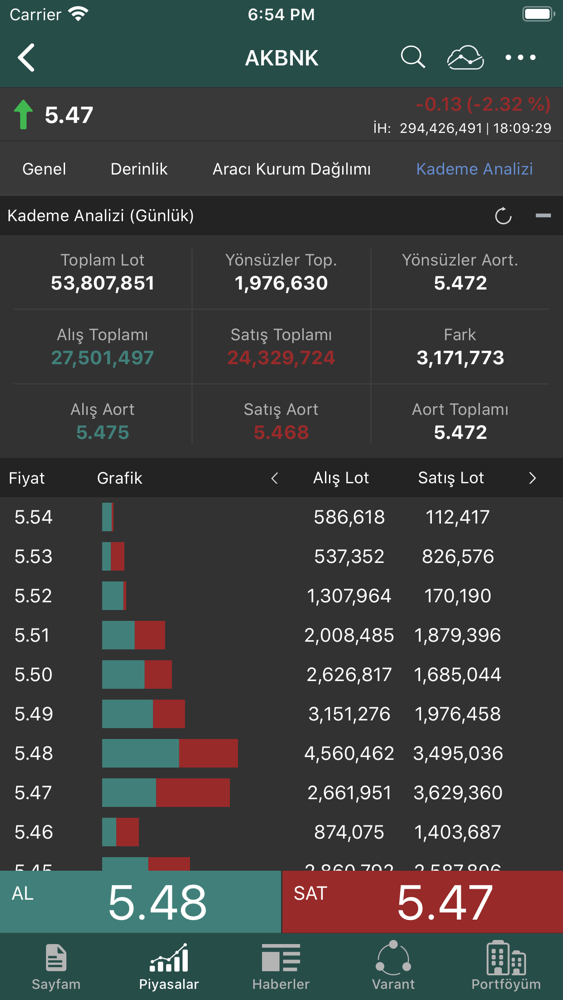Select the 5.51 price row

tap(281, 635)
